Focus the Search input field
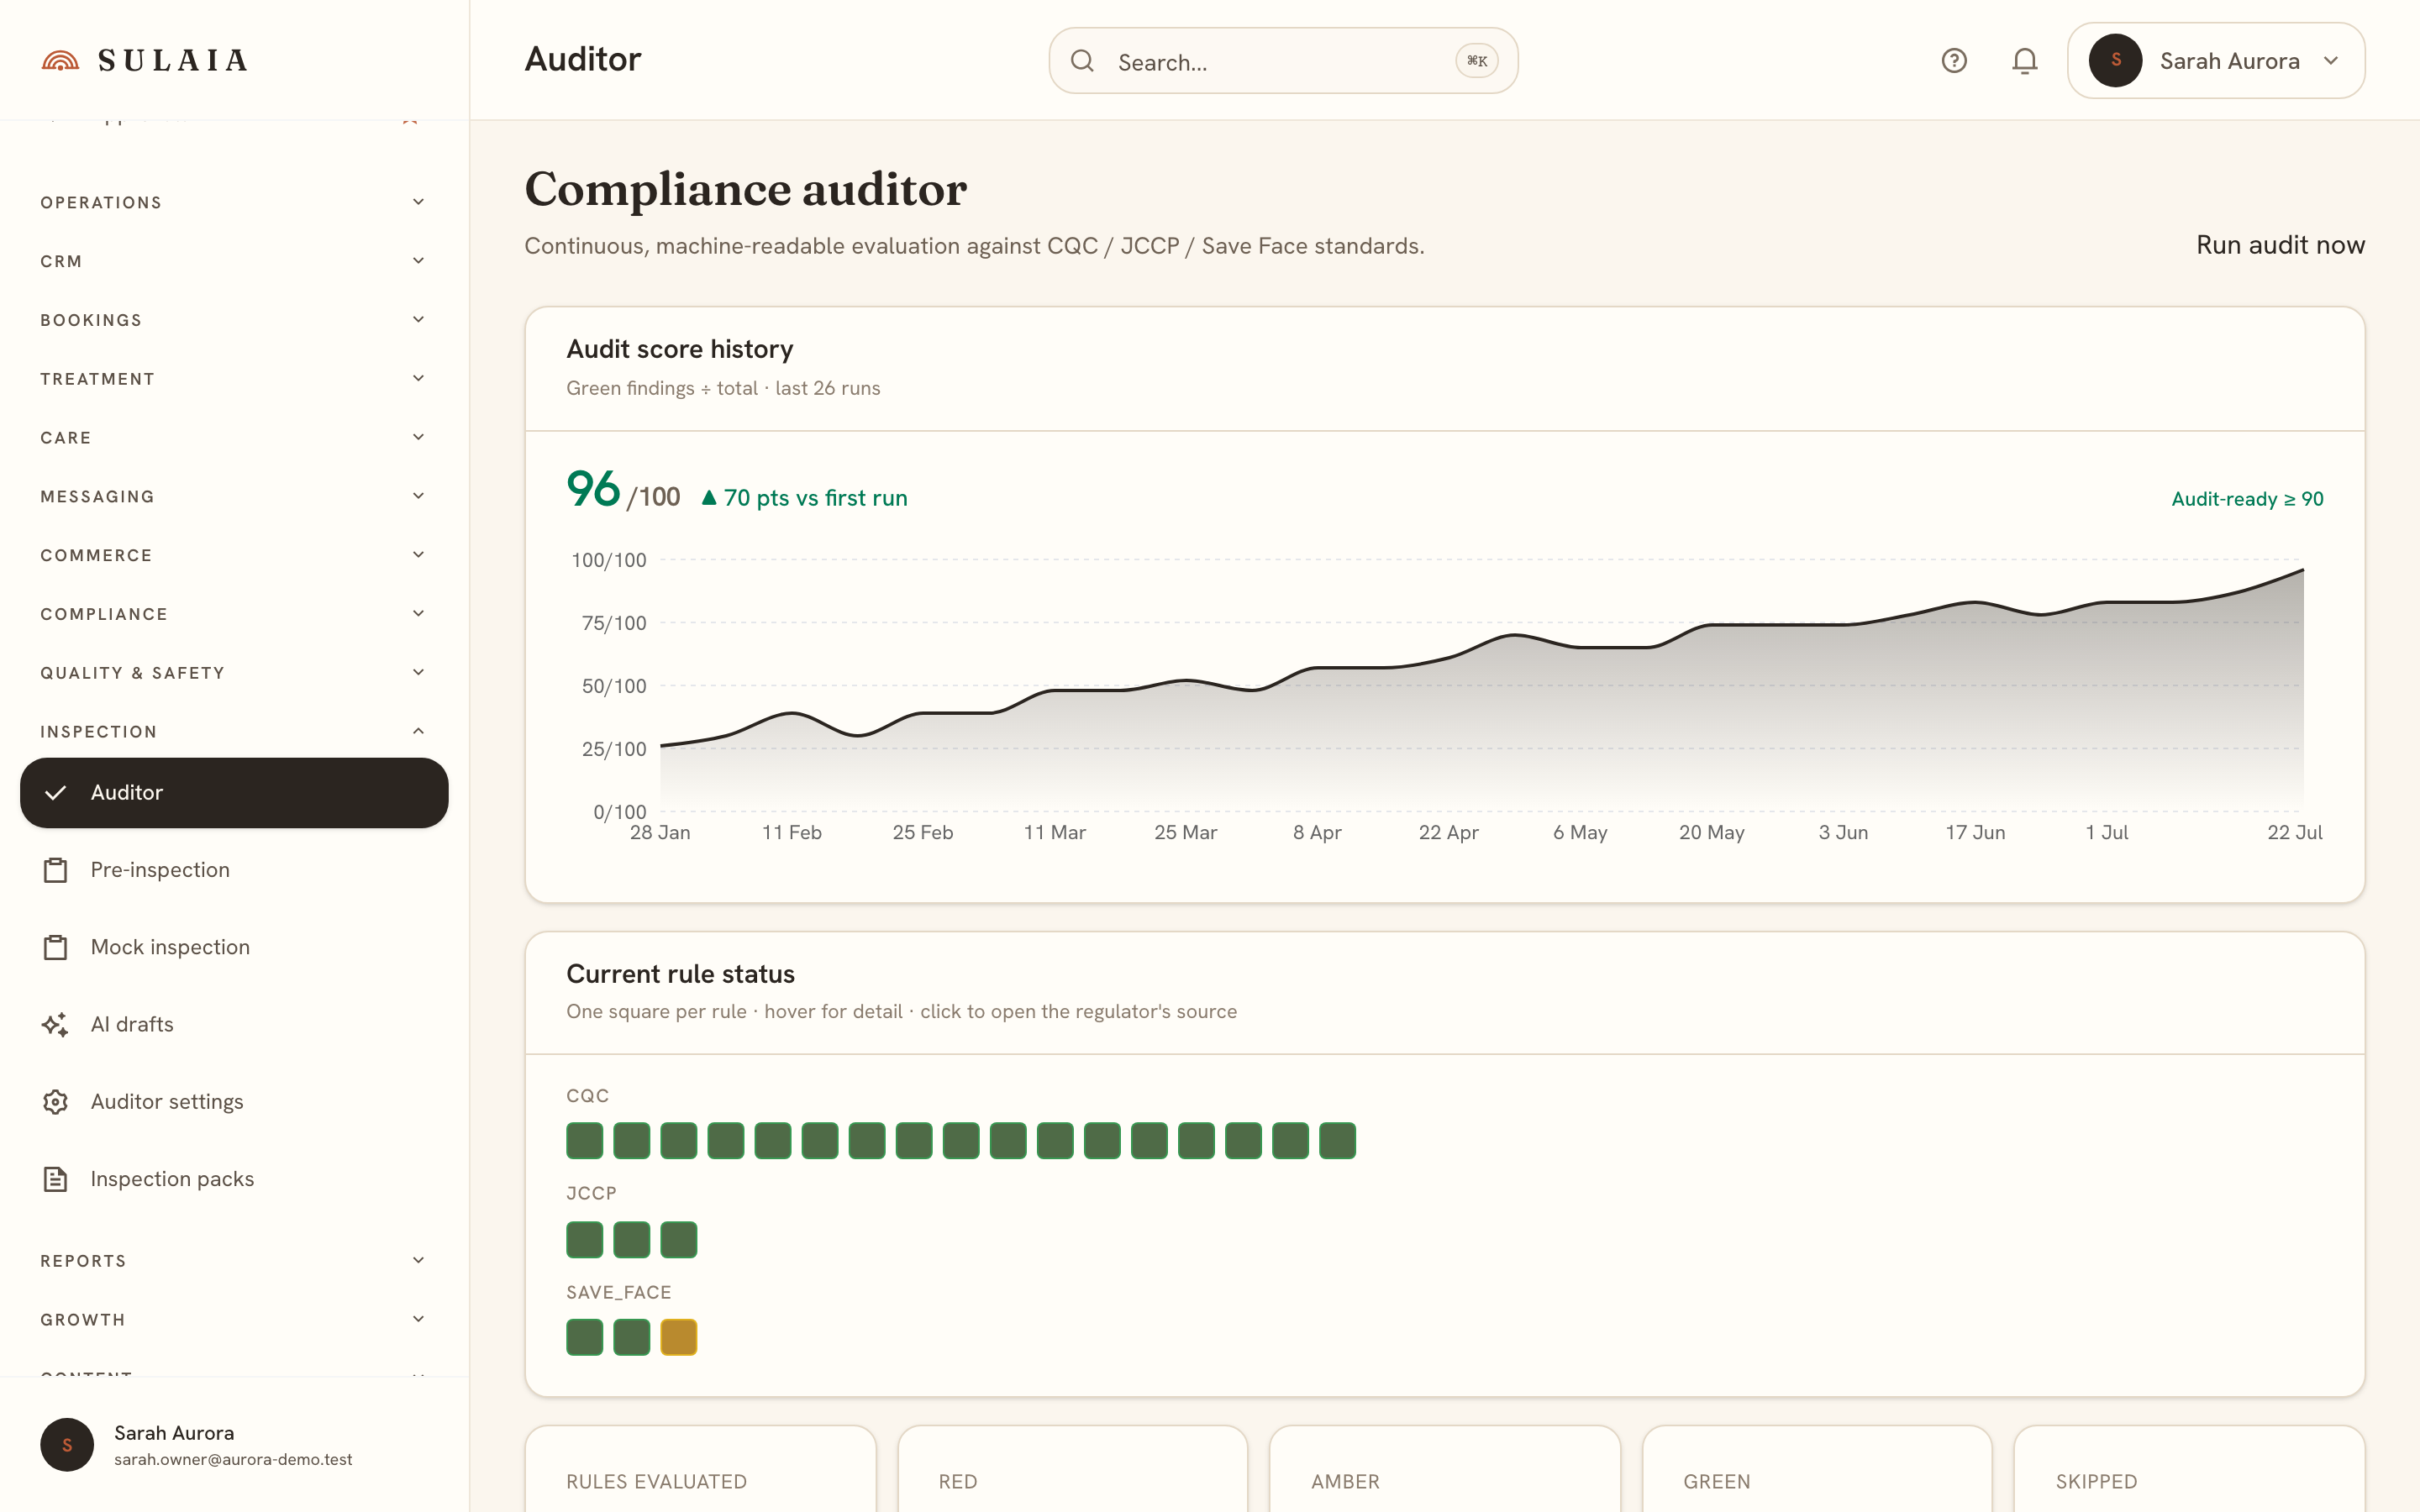The height and width of the screenshot is (1512, 2420). click(x=1283, y=61)
